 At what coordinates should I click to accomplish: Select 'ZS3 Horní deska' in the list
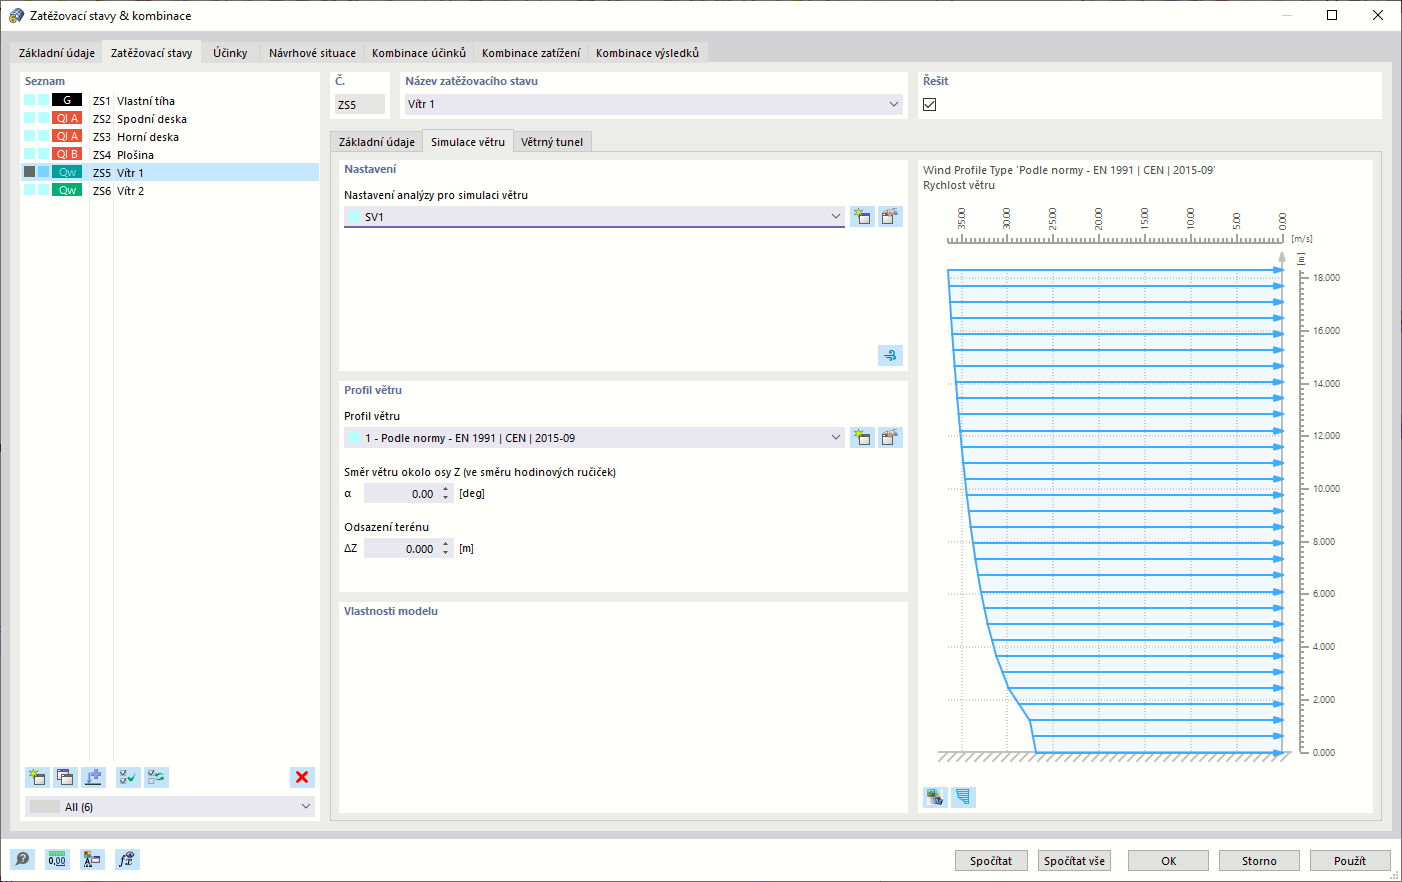point(170,136)
